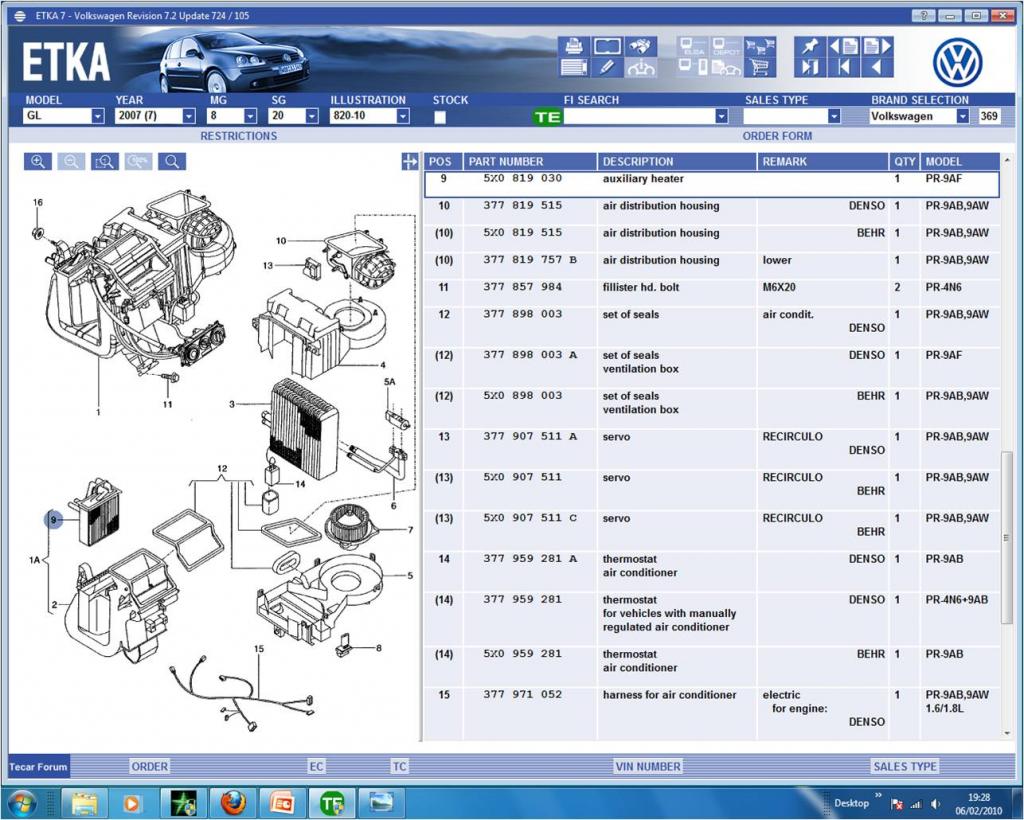Viewport: 1024px width, 820px height.
Task: Click the bottom SALES TYPE button
Action: 905,766
